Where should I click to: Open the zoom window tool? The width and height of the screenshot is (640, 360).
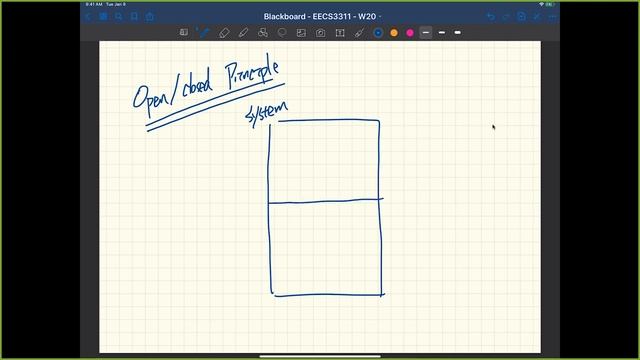(x=184, y=32)
